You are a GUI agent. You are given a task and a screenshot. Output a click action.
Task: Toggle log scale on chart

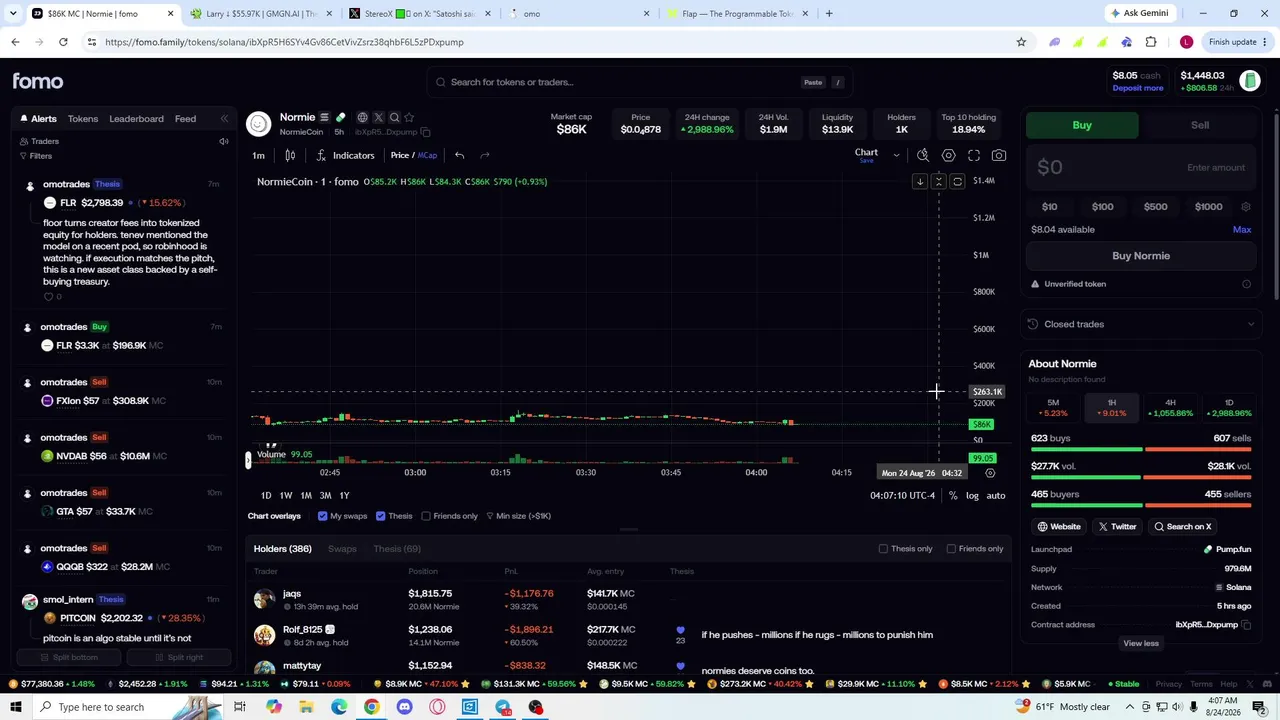(972, 496)
